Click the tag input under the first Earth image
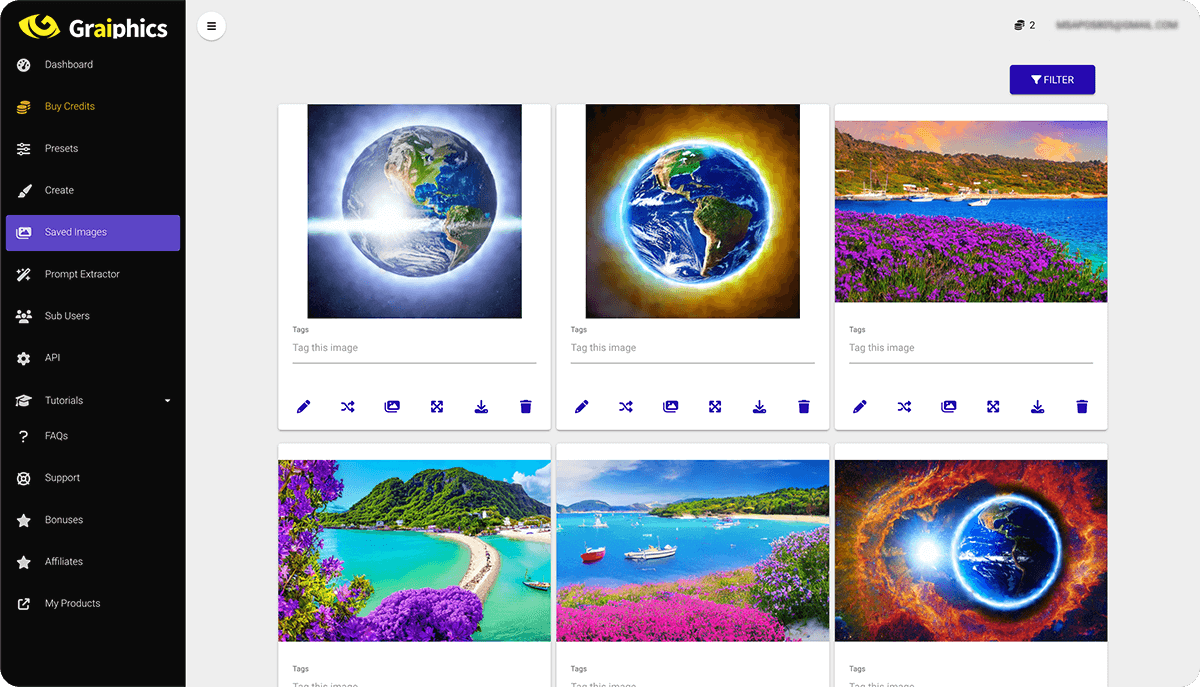The image size is (1200, 687). (413, 347)
